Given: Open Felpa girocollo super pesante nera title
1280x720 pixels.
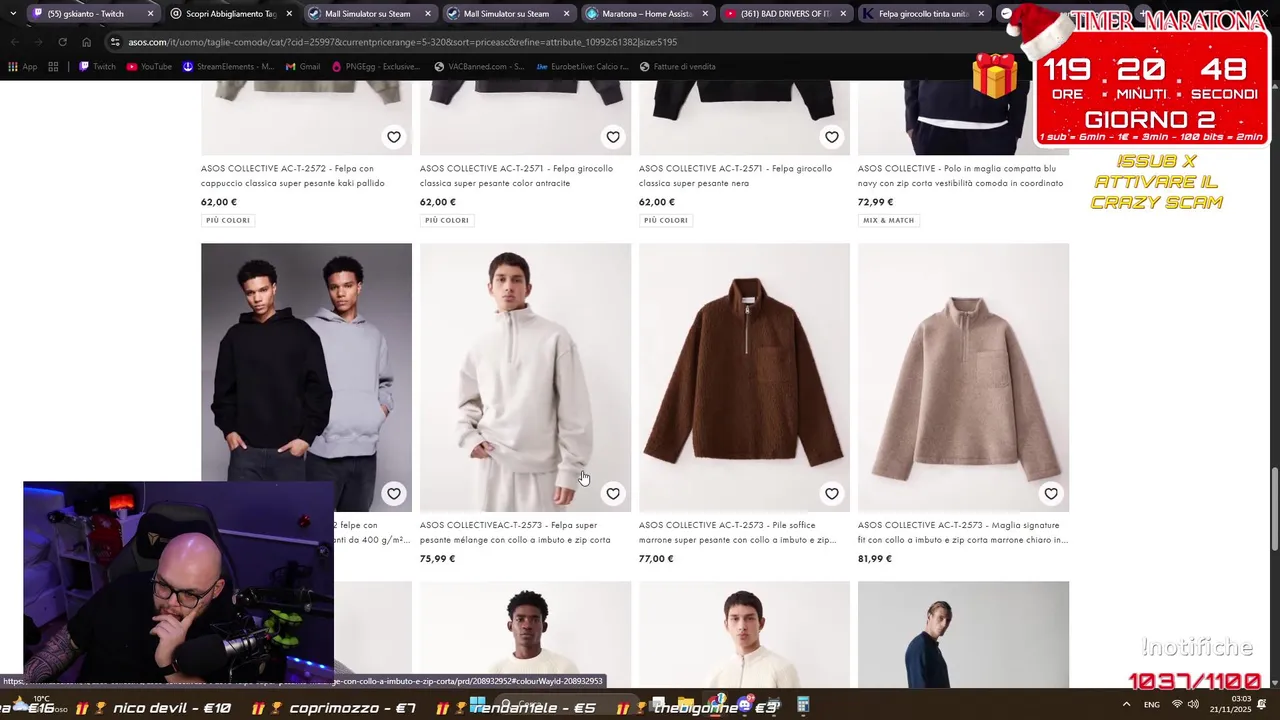Looking at the screenshot, I should (735, 176).
